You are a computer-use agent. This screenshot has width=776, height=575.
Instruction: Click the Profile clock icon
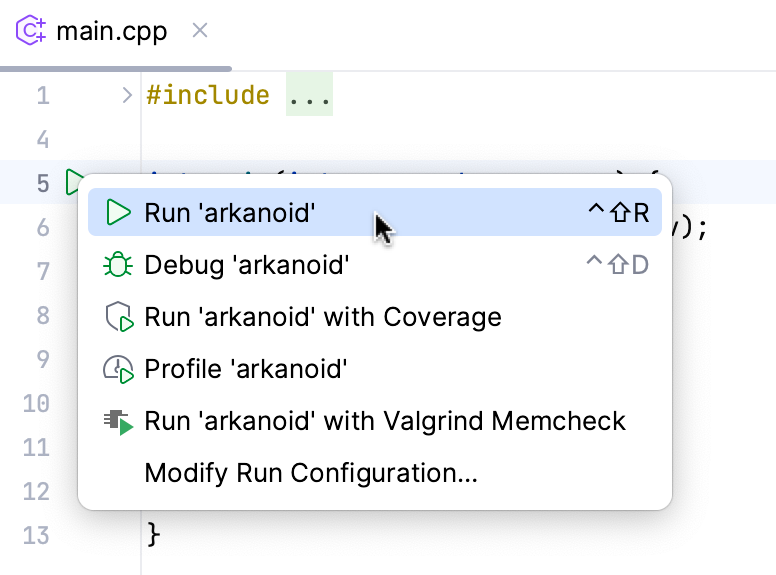click(x=119, y=370)
